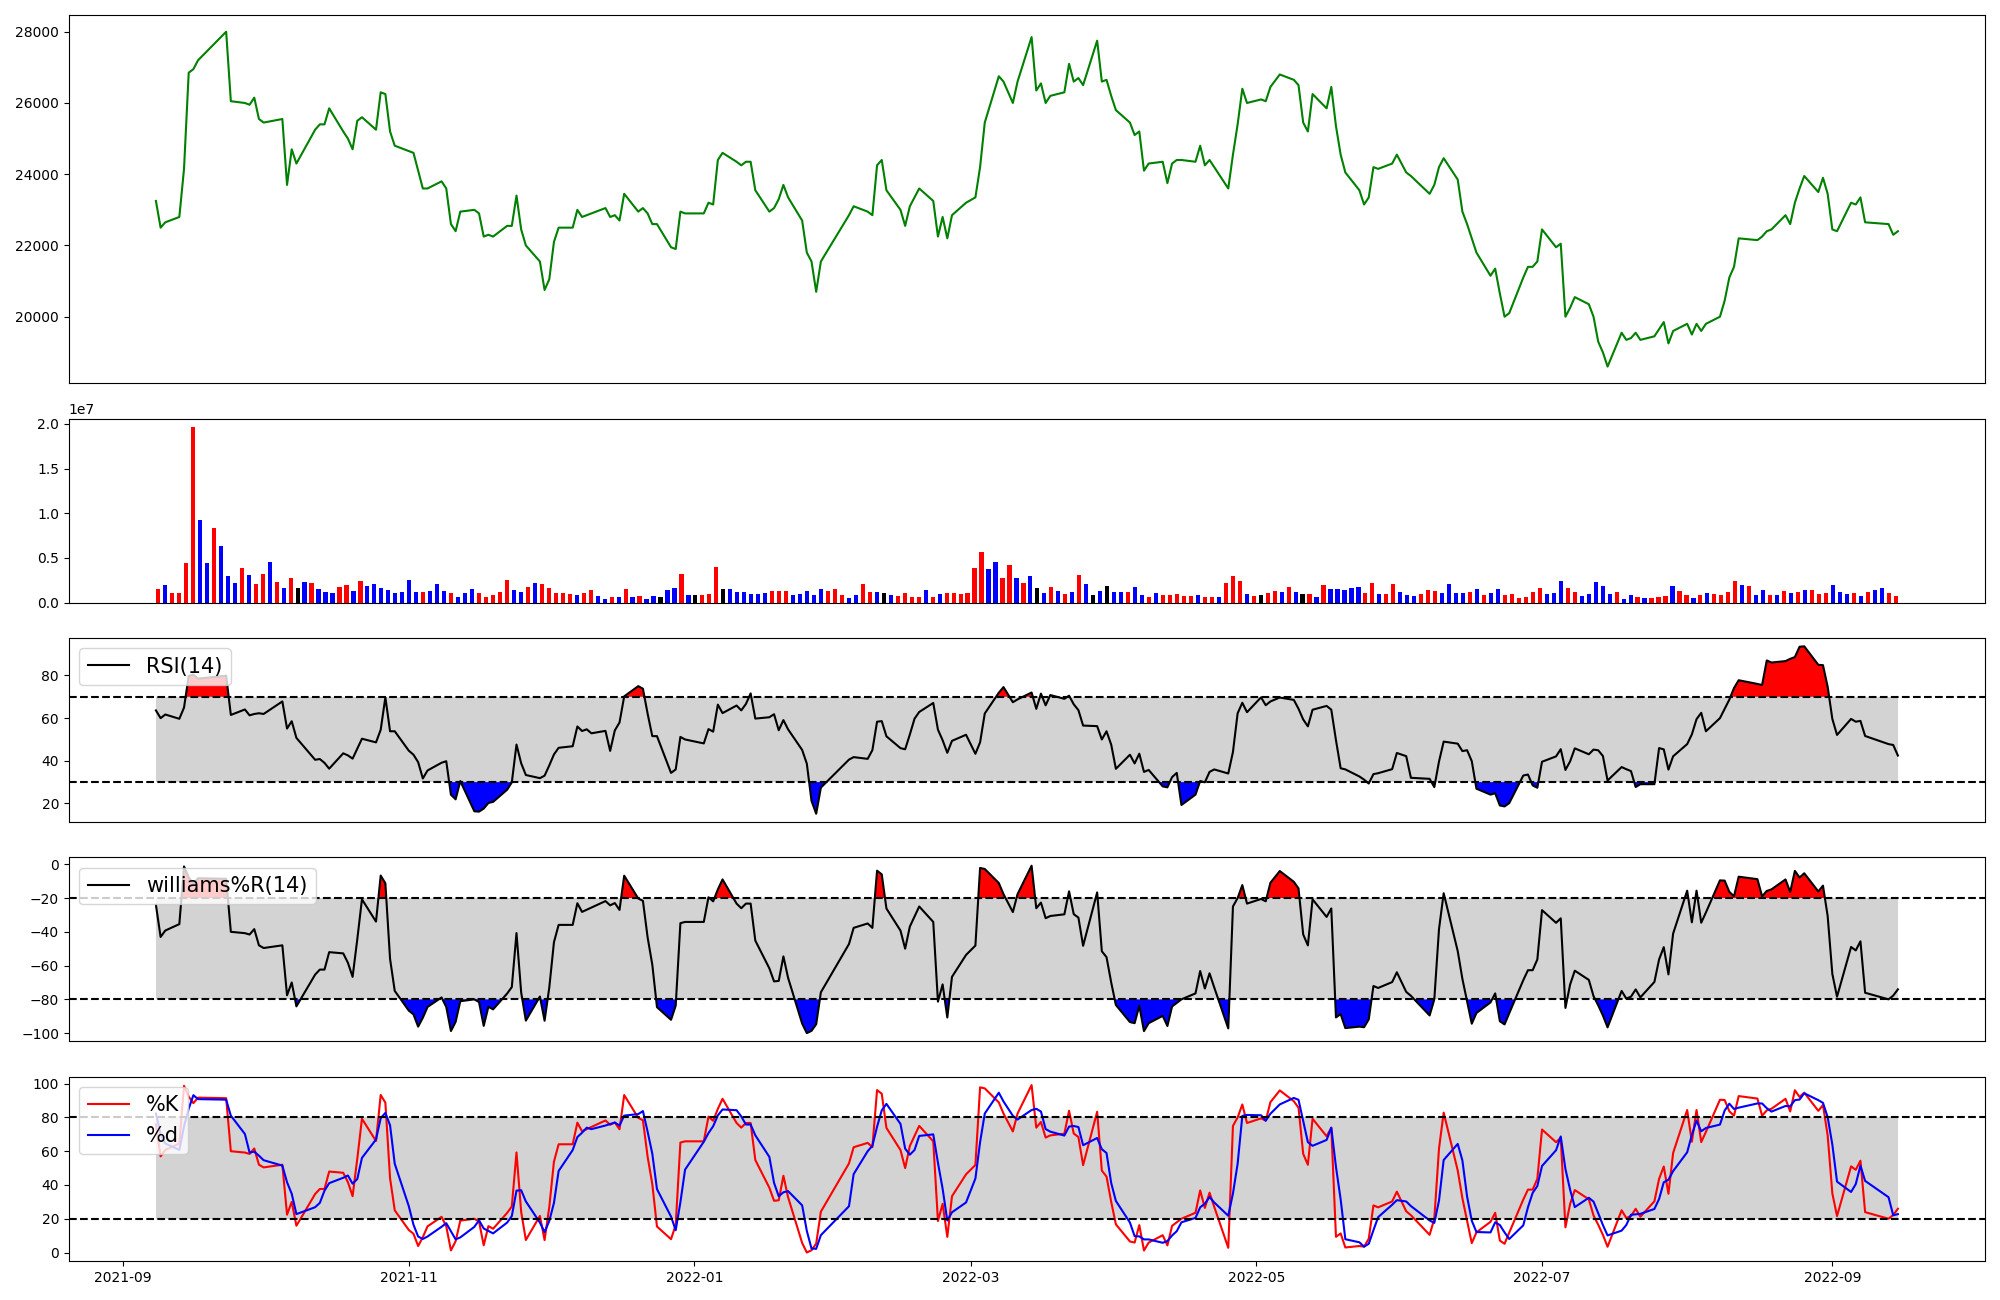Click the williams%R(14) legend entry
The height and width of the screenshot is (1300, 2000).
click(226, 885)
